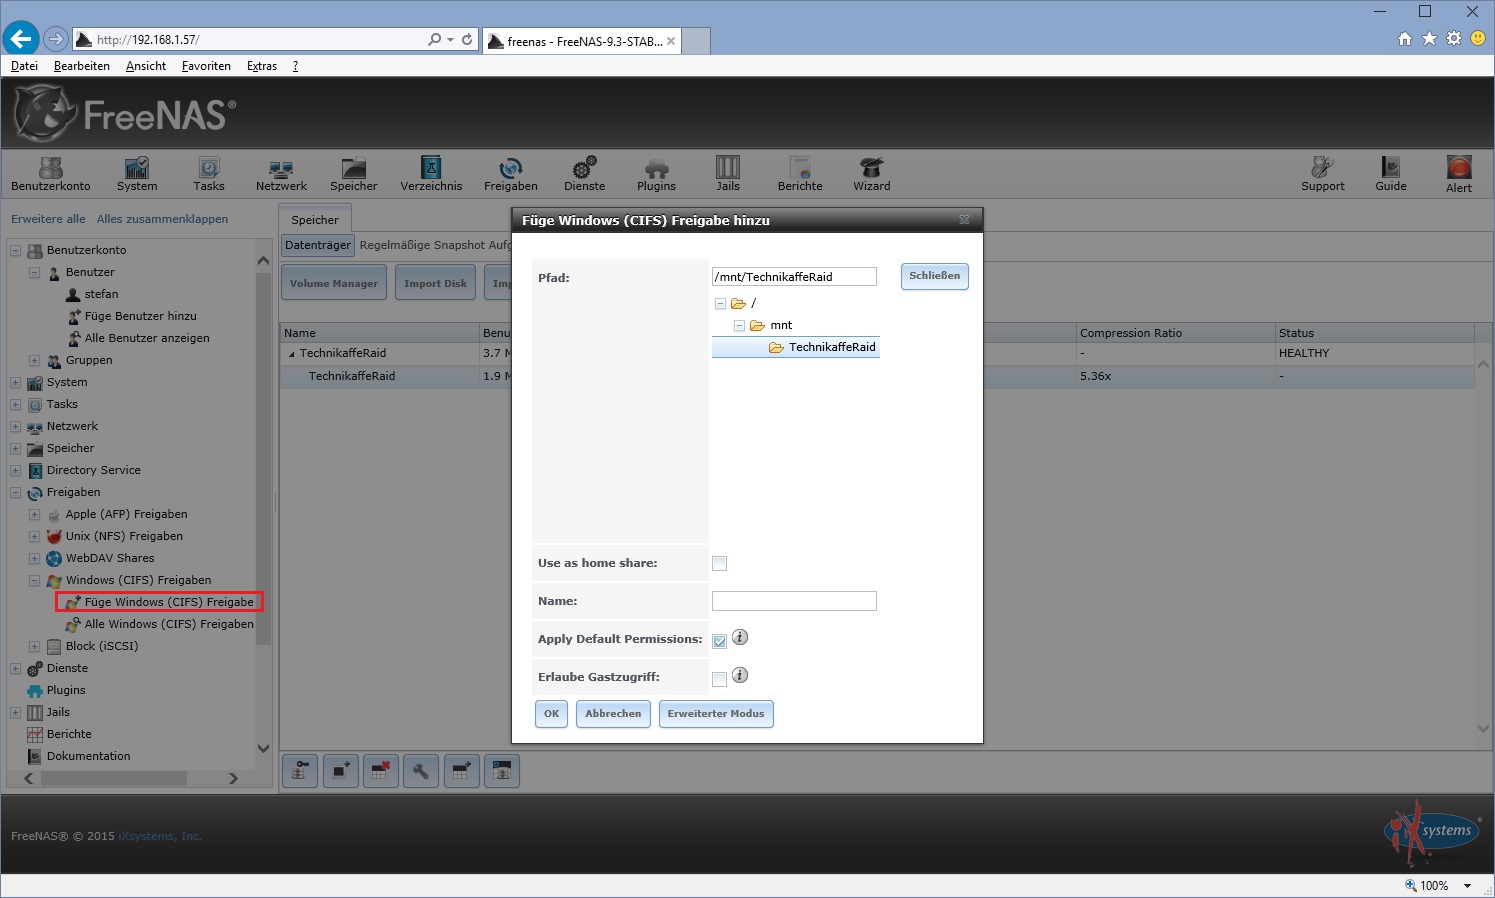1495x898 pixels.
Task: Expand Gruppen tree node
Action: coord(34,360)
